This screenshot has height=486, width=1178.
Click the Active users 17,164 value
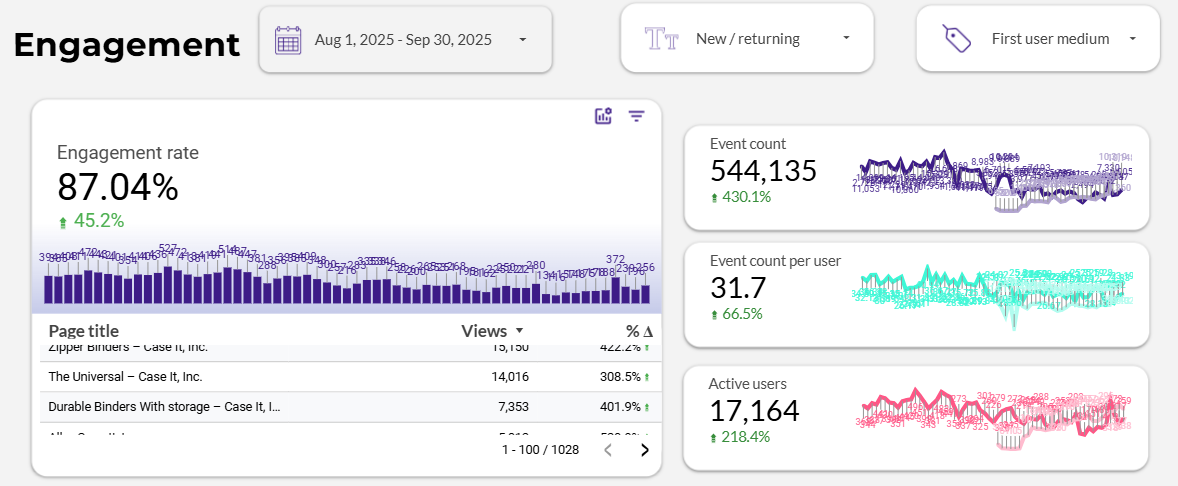pyautogui.click(x=754, y=411)
